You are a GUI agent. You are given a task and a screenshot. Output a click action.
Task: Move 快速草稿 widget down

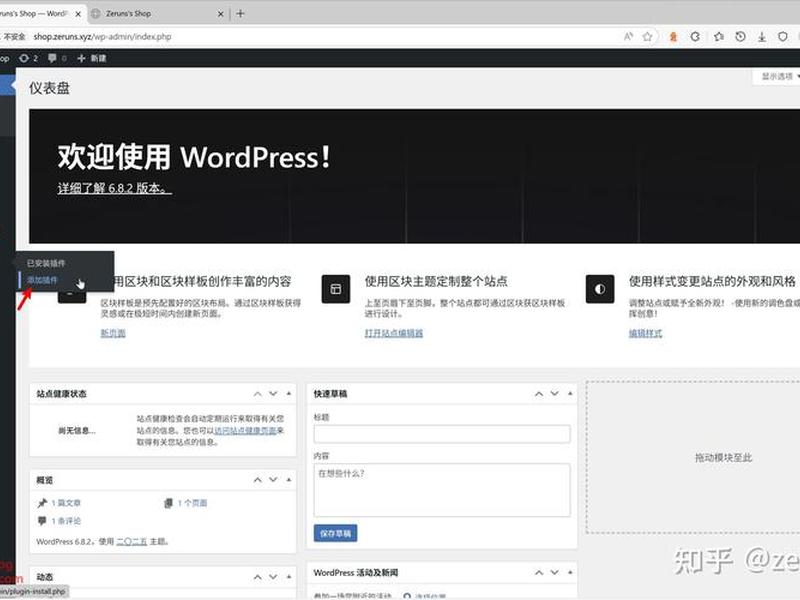coord(555,394)
